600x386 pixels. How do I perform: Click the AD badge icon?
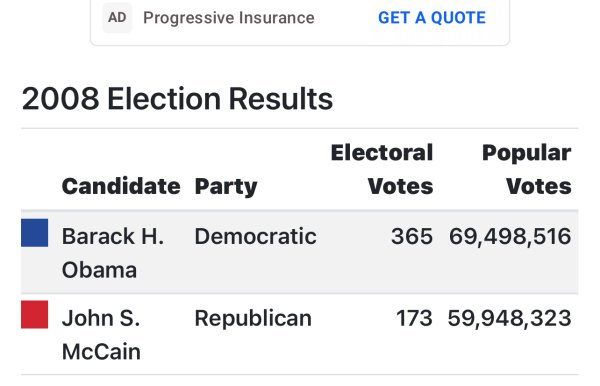(x=117, y=18)
